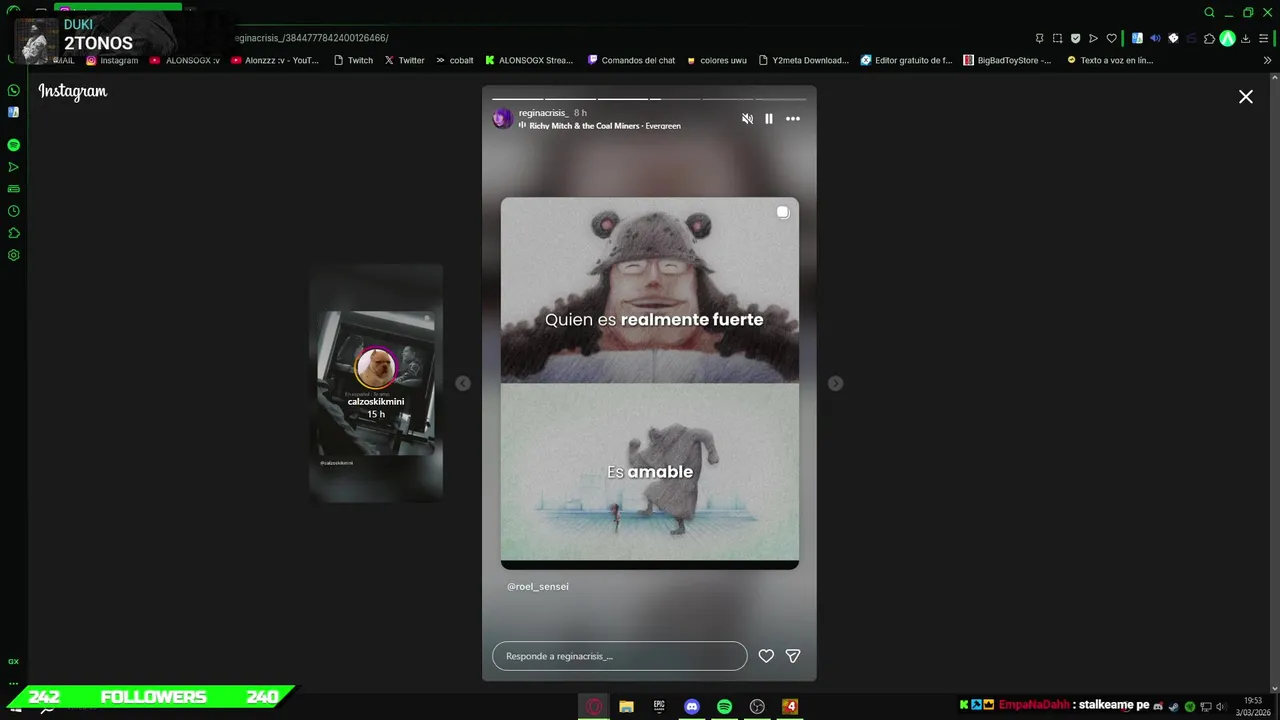Open the Texto a voz en lín... bookmark

click(1110, 60)
